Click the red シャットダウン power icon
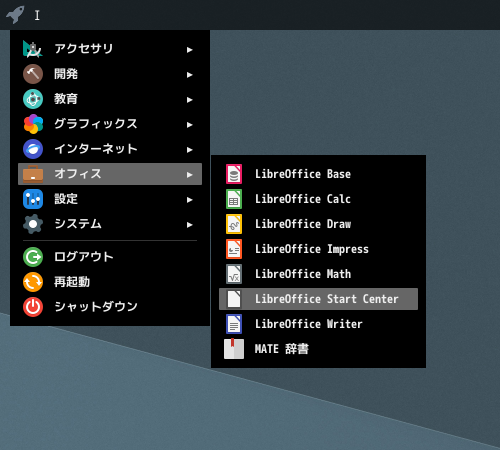This screenshot has width=500, height=450. 33,307
